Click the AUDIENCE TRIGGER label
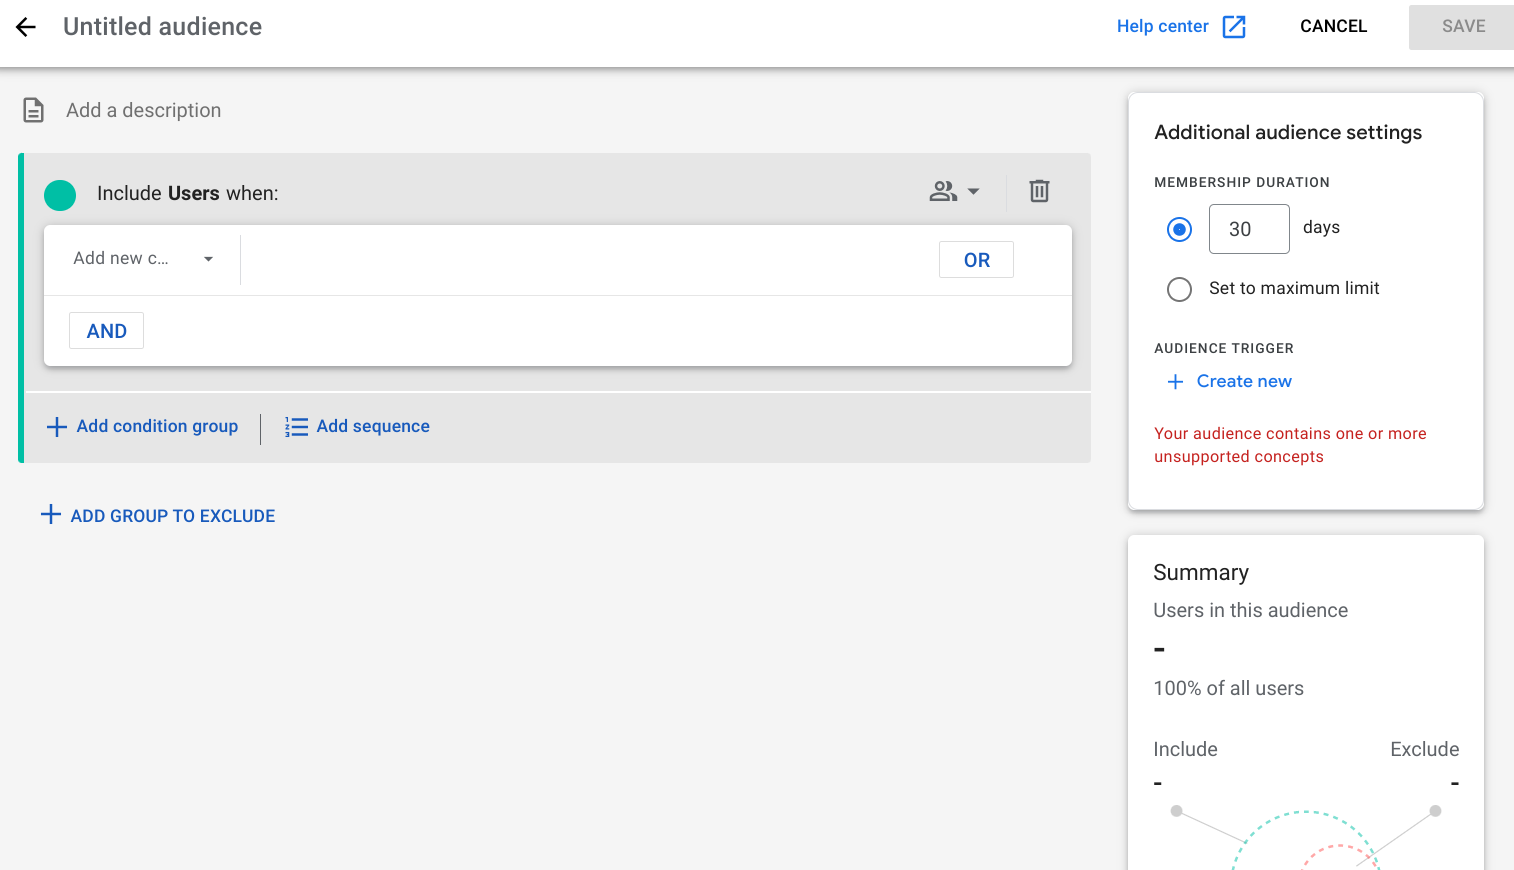 pyautogui.click(x=1224, y=349)
